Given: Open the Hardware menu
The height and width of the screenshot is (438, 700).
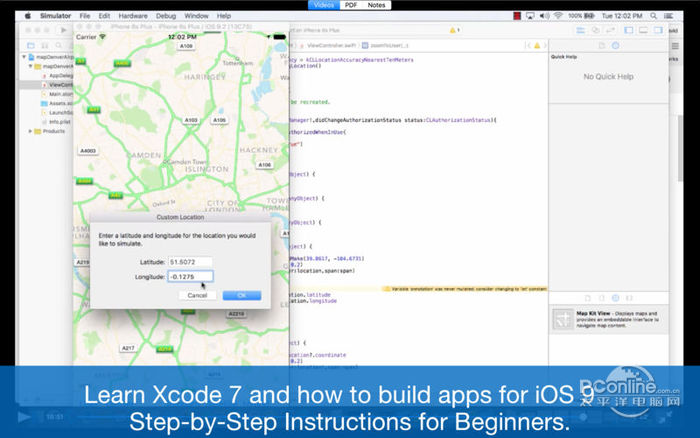Looking at the screenshot, I should click(133, 16).
